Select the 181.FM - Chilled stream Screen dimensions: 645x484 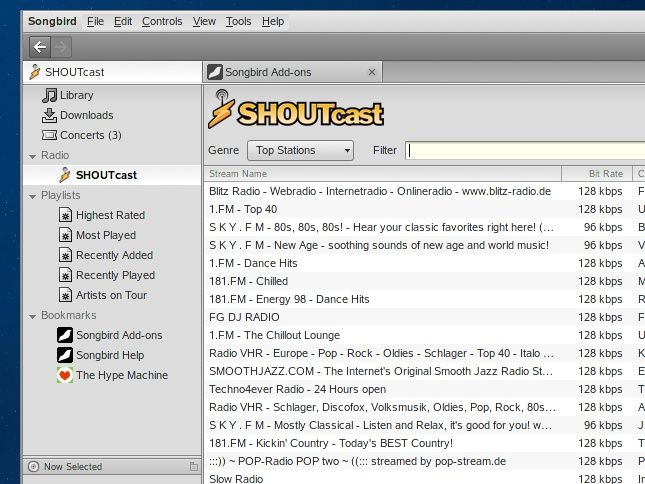tap(425, 281)
